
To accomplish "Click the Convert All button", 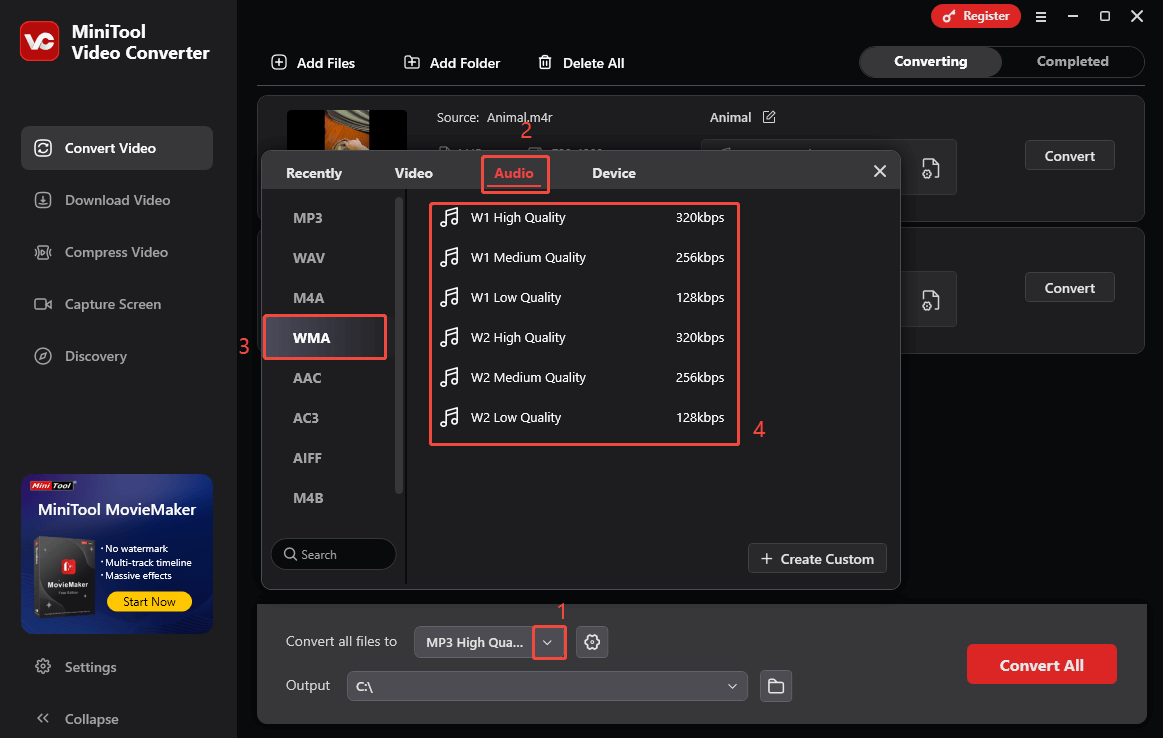I will (1041, 665).
